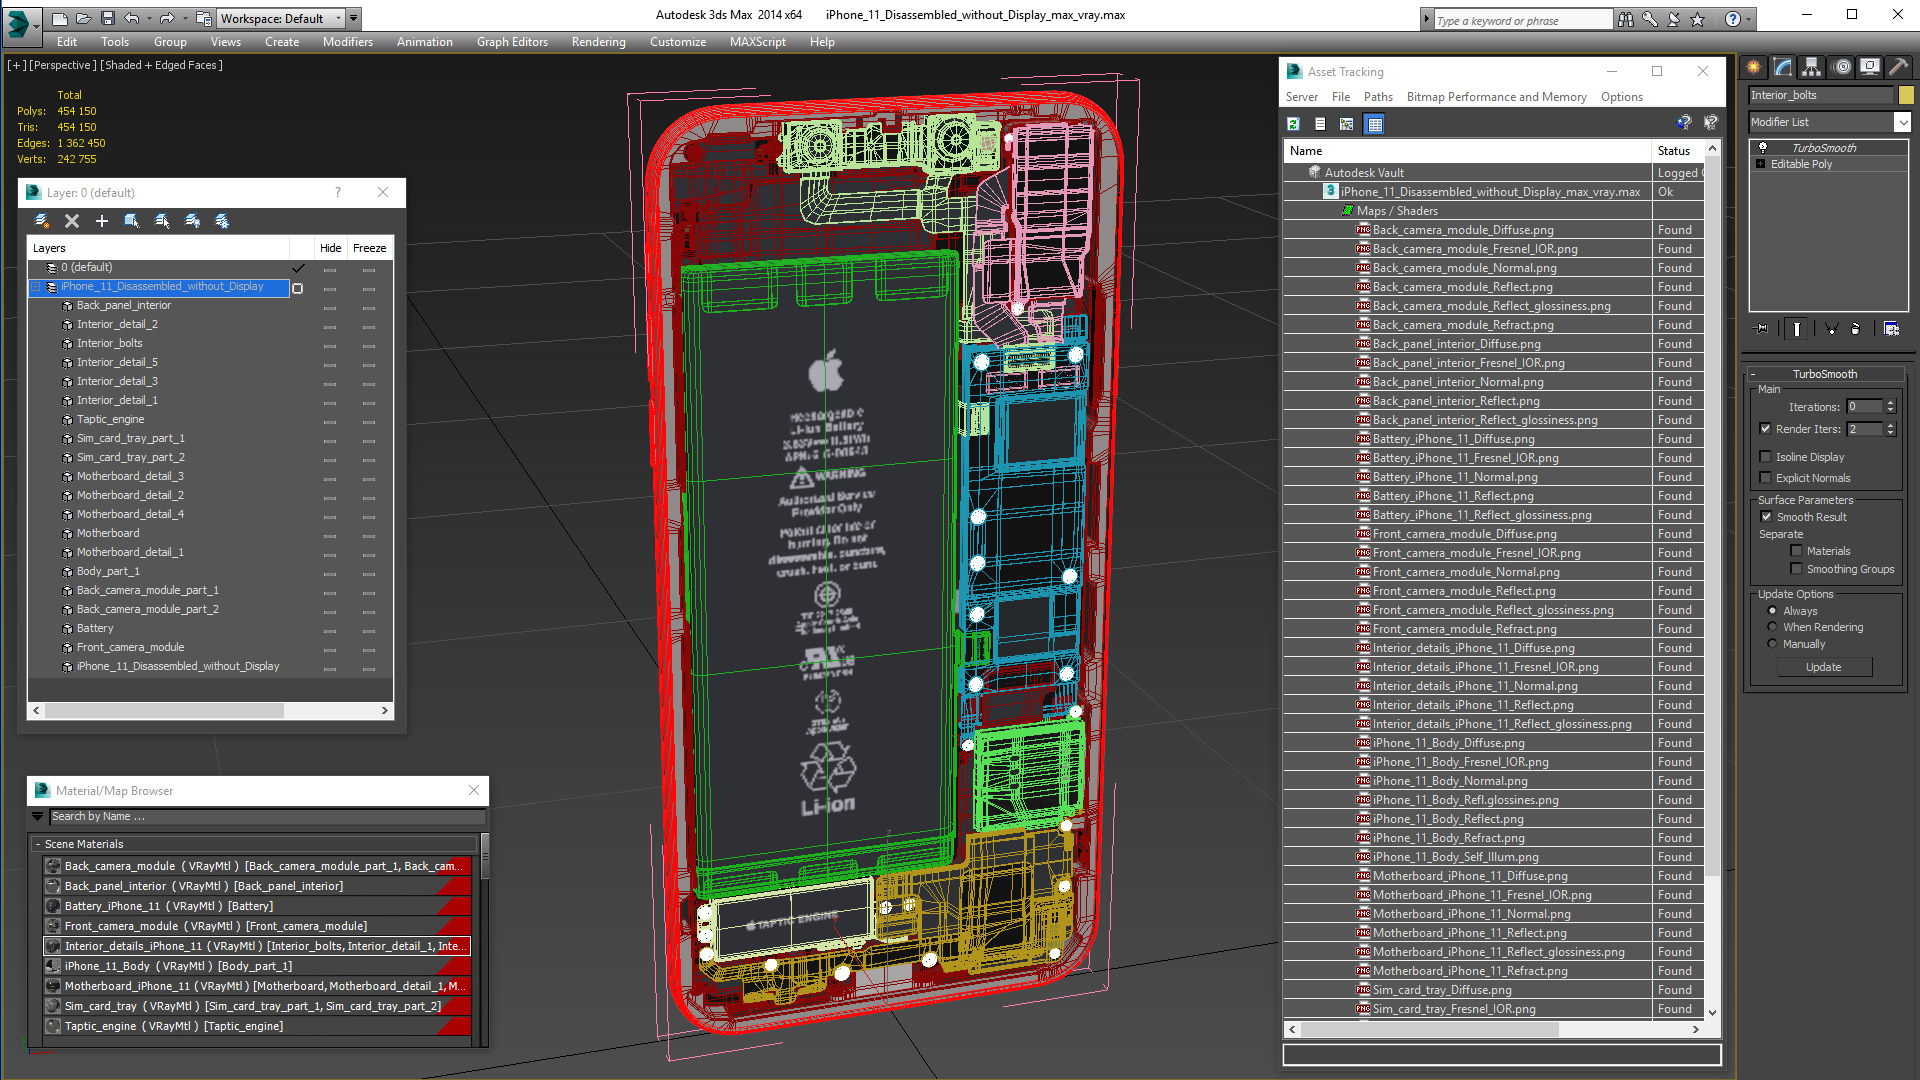
Task: Click the Select Highlighted Objects and Layers icon
Action: pyautogui.click(x=132, y=221)
